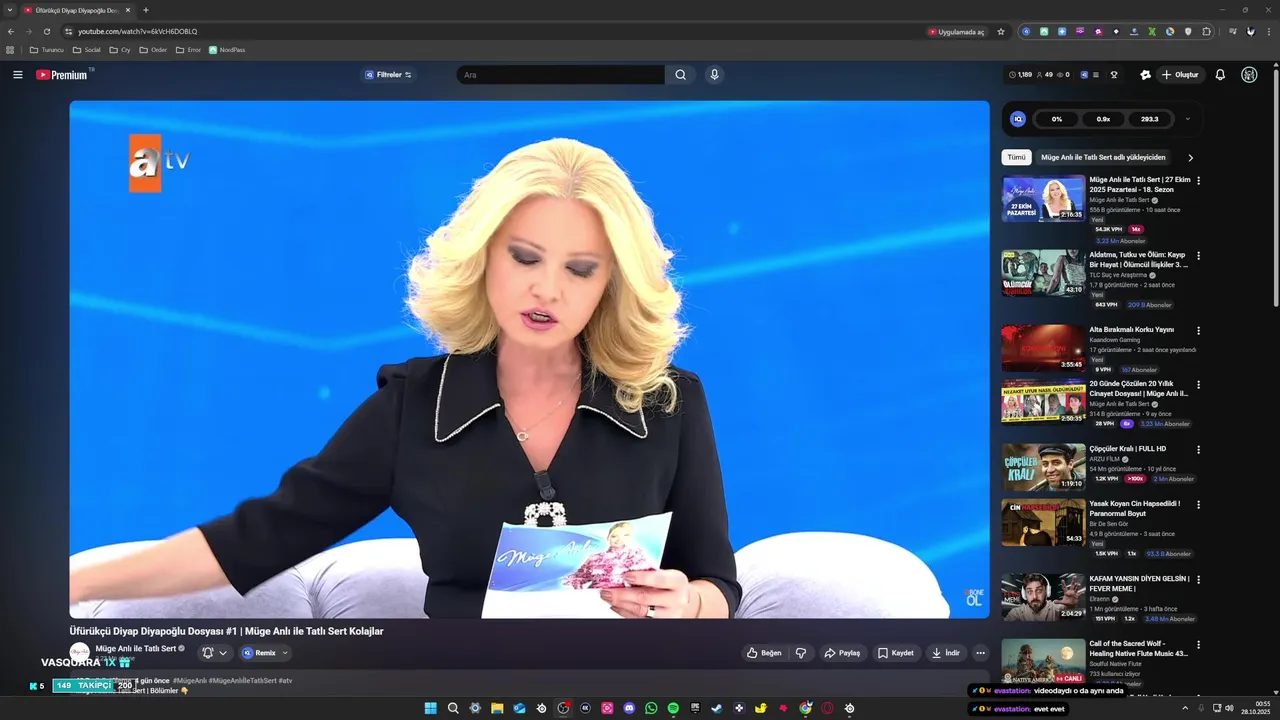
Task: Start voice search with microphone icon
Action: 714,75
